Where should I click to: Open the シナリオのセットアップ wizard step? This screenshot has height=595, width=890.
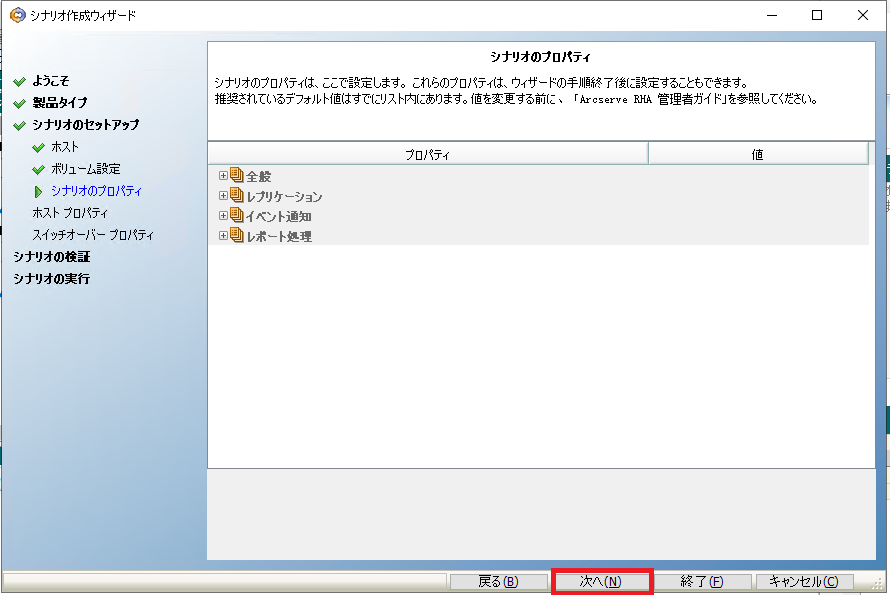pos(85,124)
